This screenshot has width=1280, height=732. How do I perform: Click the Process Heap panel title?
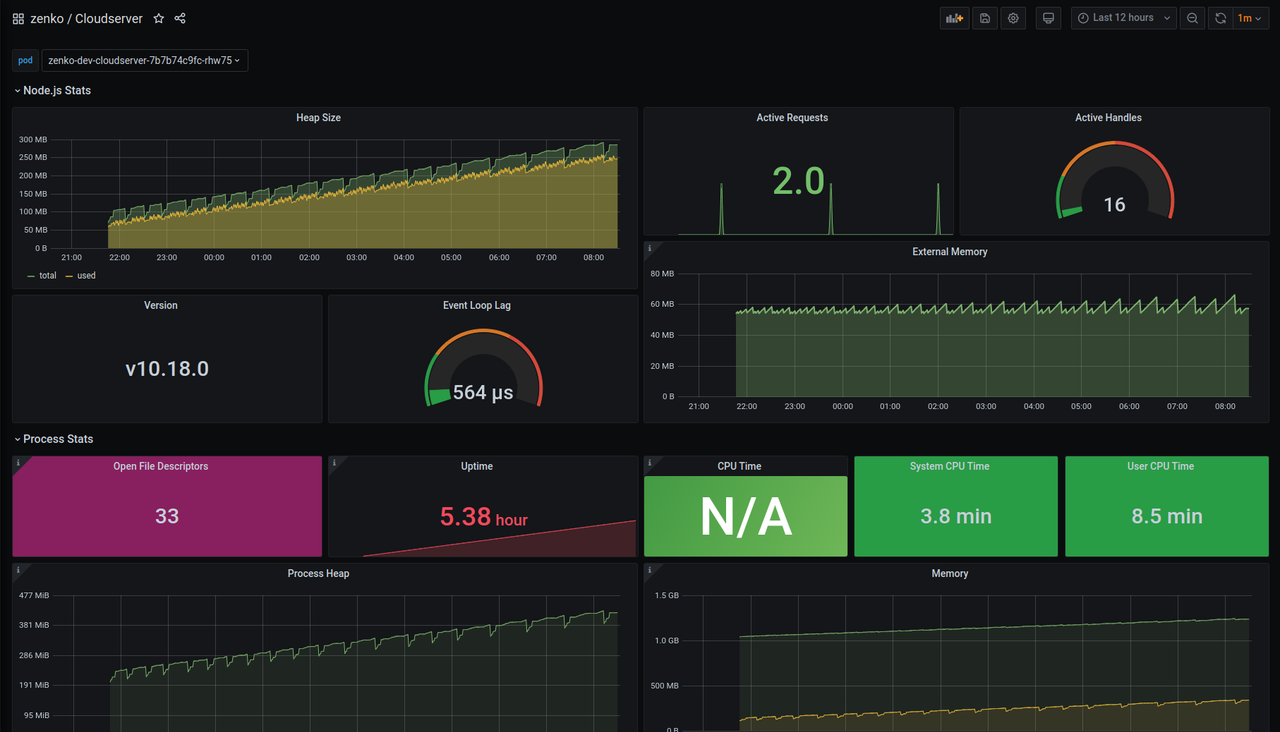(x=318, y=574)
